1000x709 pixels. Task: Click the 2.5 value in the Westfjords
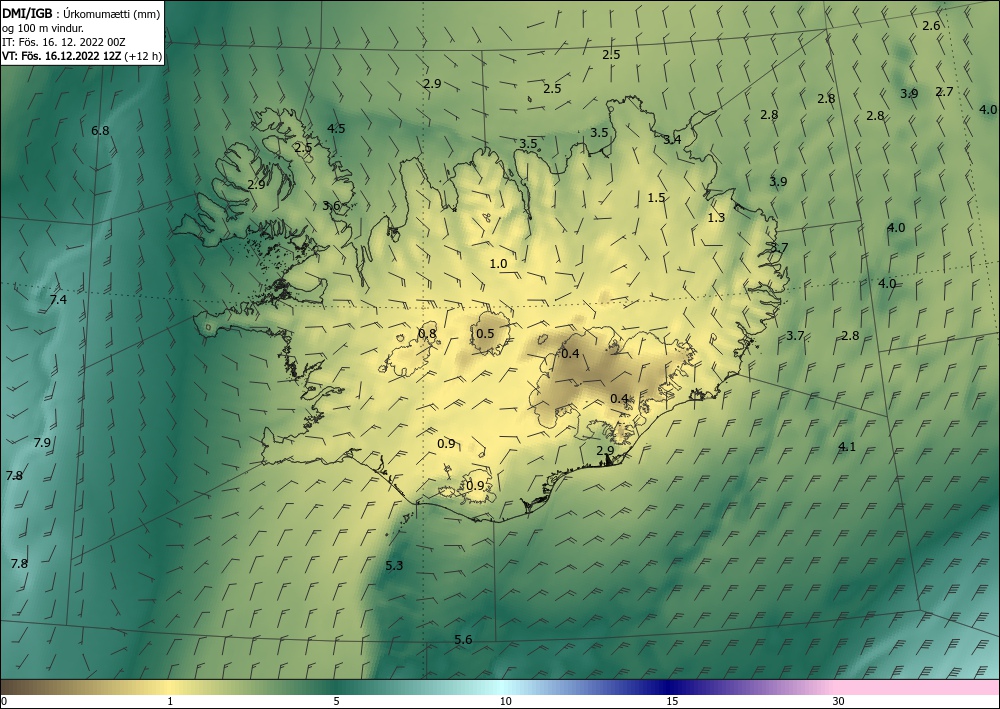pos(303,148)
